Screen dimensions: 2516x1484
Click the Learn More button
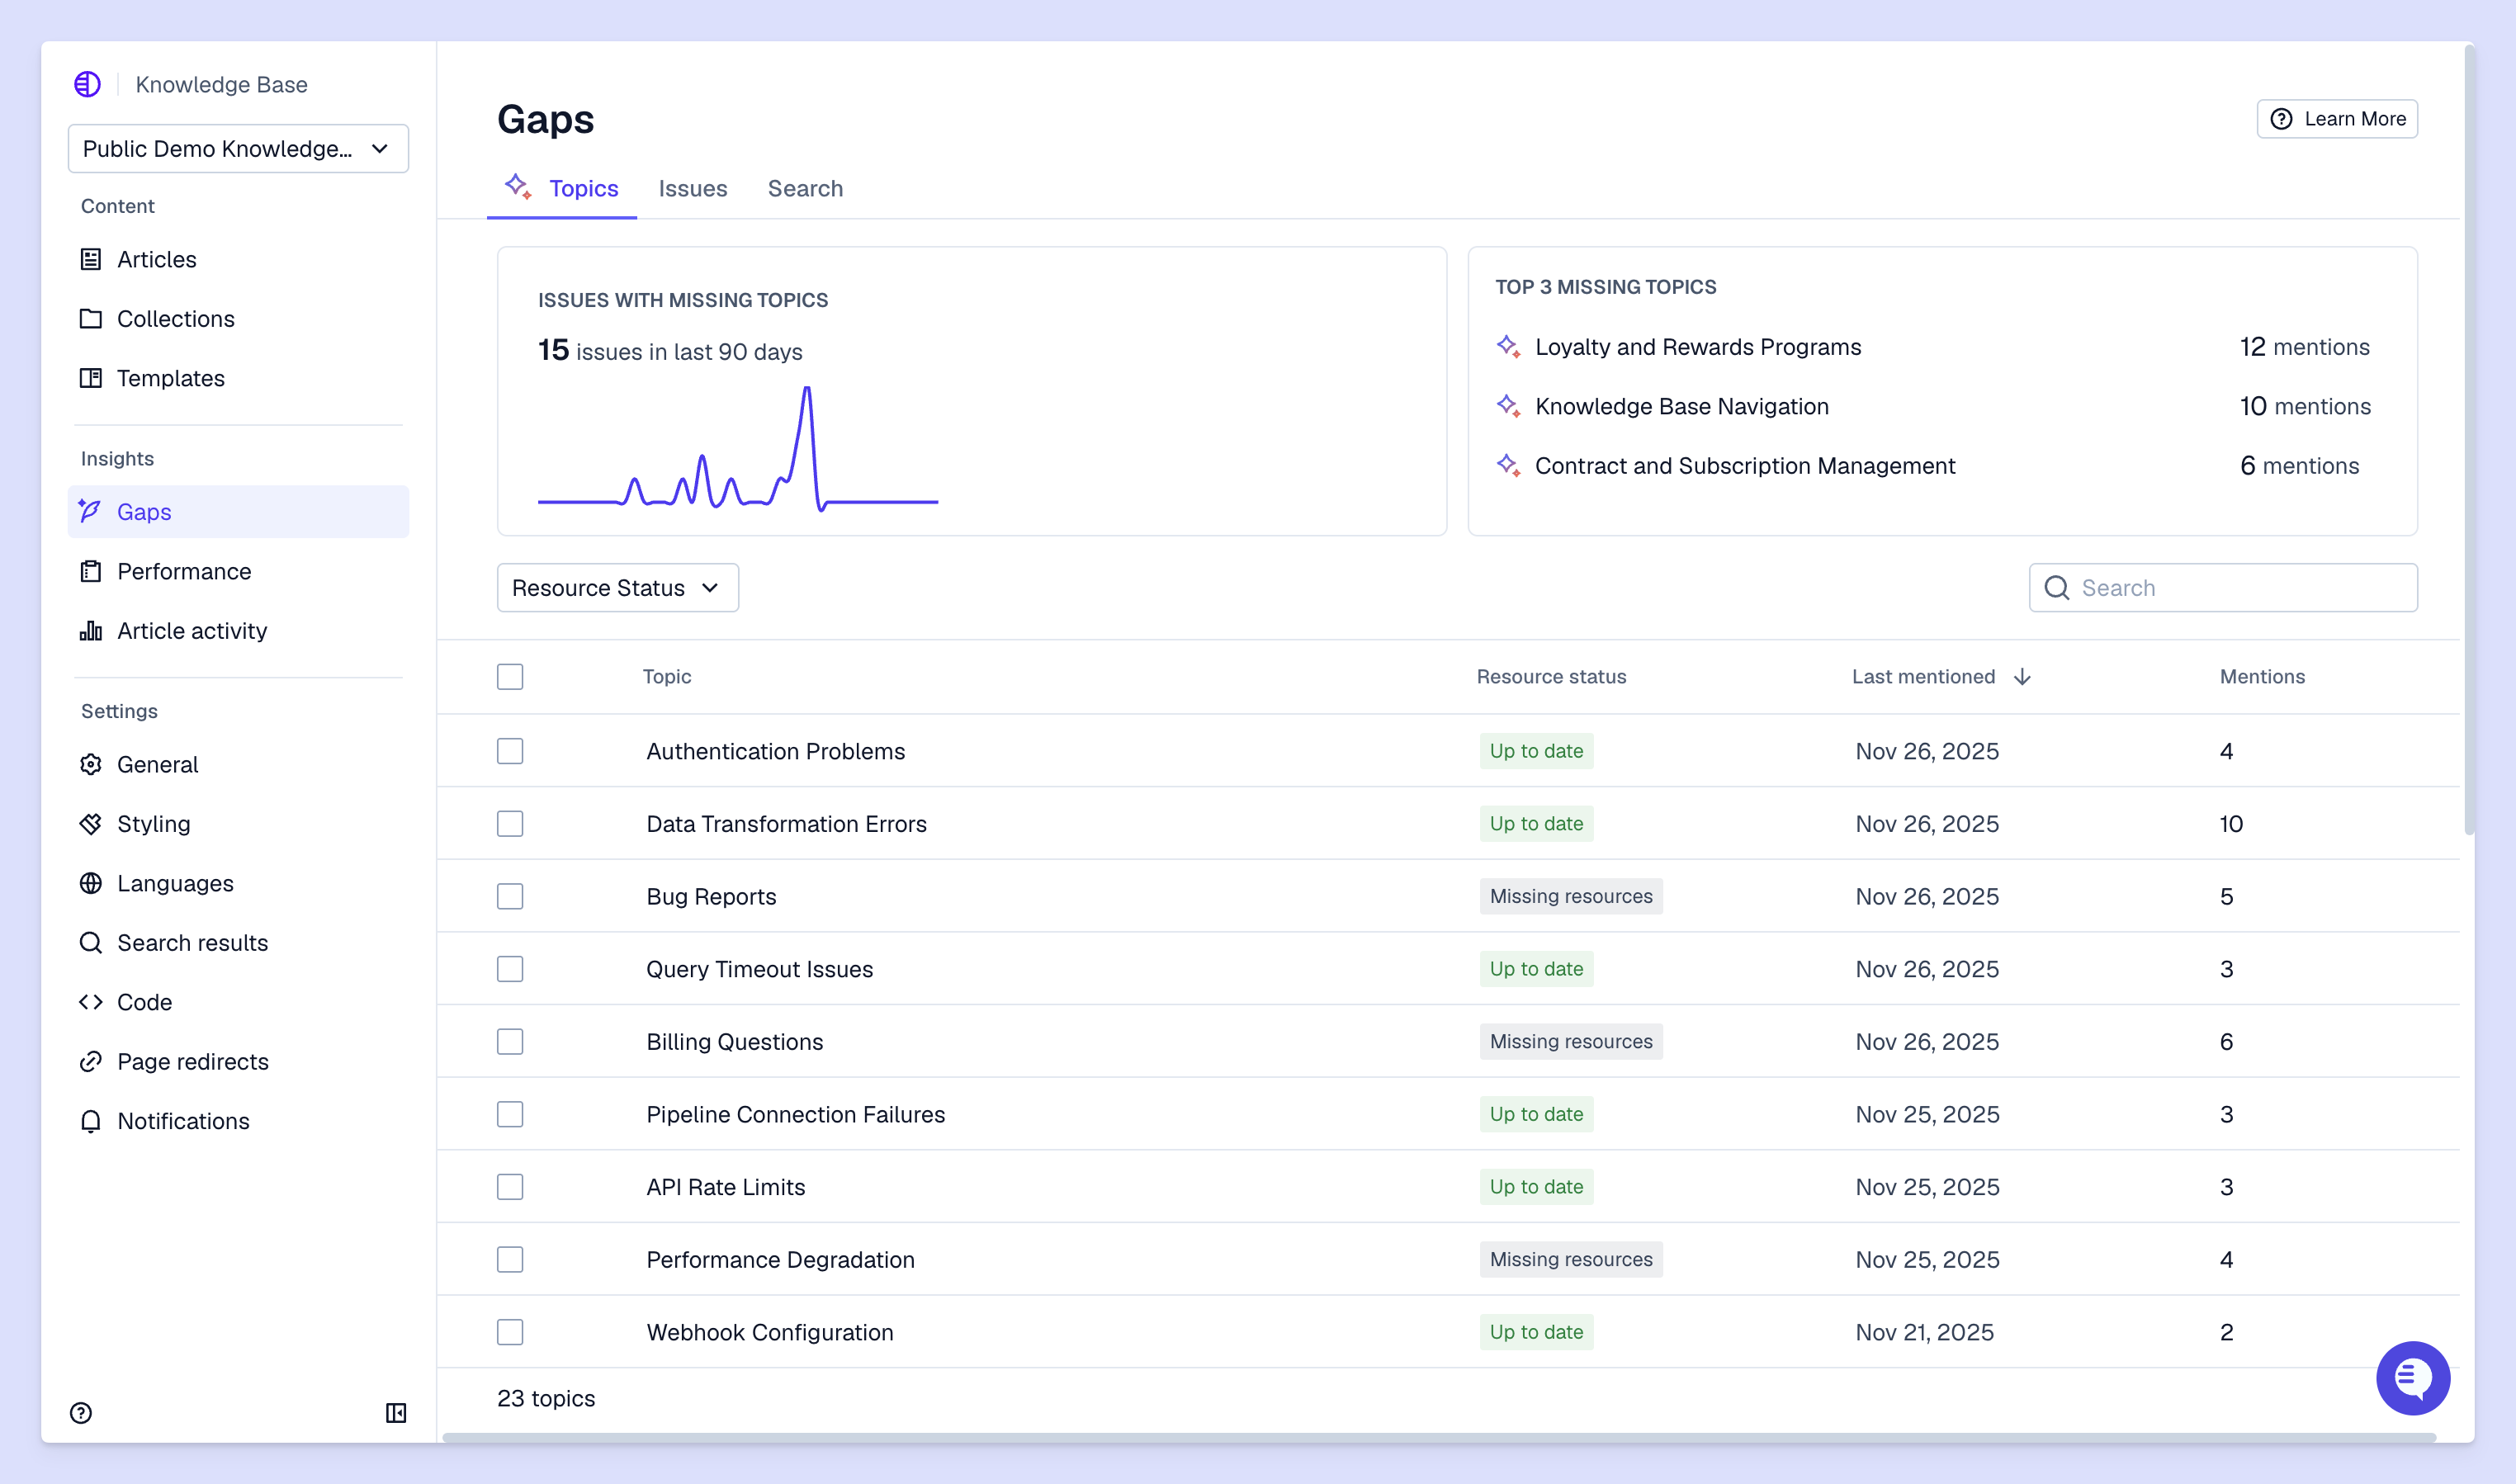[x=2336, y=119]
